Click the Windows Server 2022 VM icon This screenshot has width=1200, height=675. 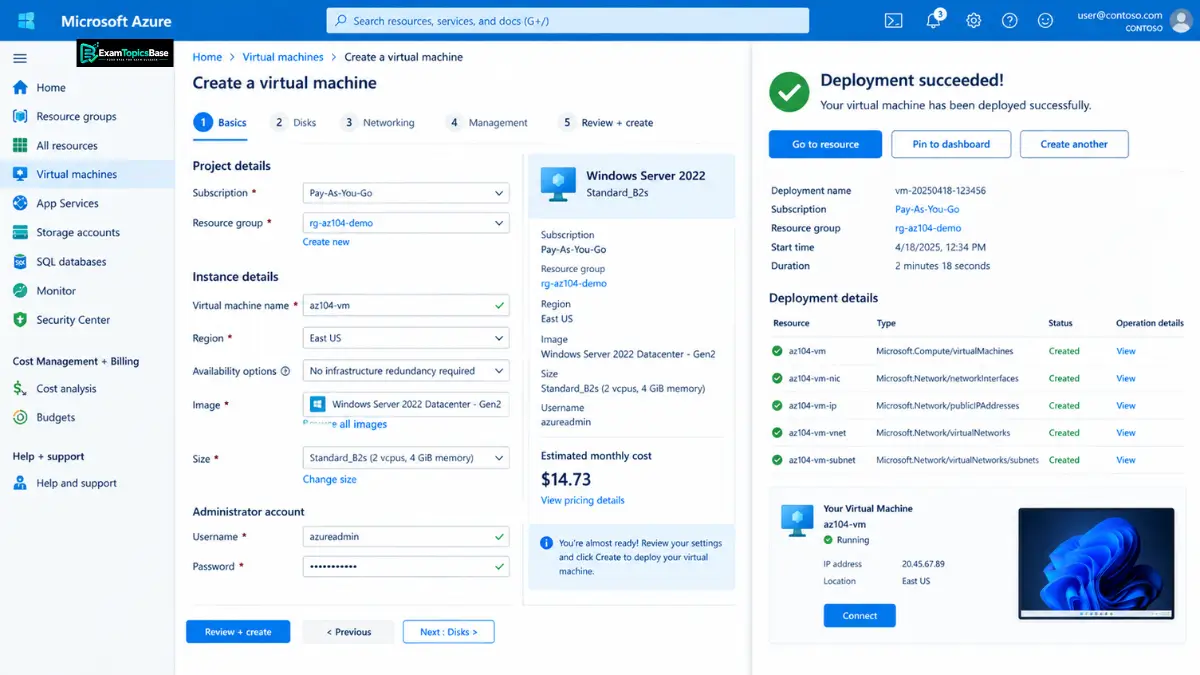coord(557,183)
